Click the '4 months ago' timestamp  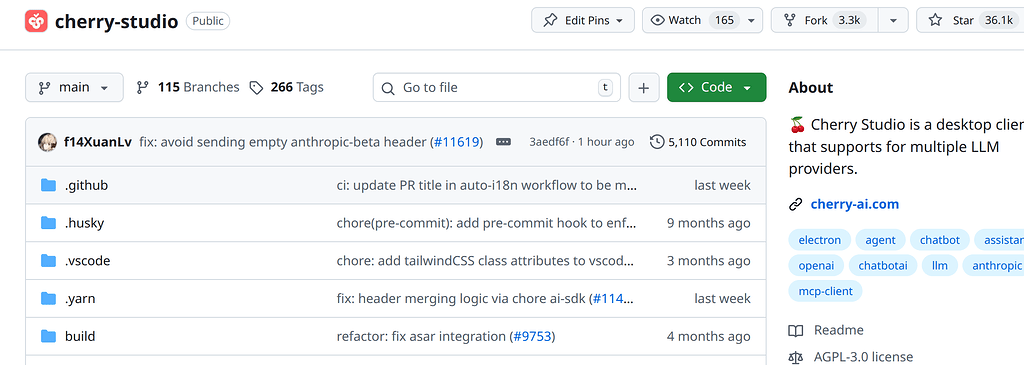(709, 337)
